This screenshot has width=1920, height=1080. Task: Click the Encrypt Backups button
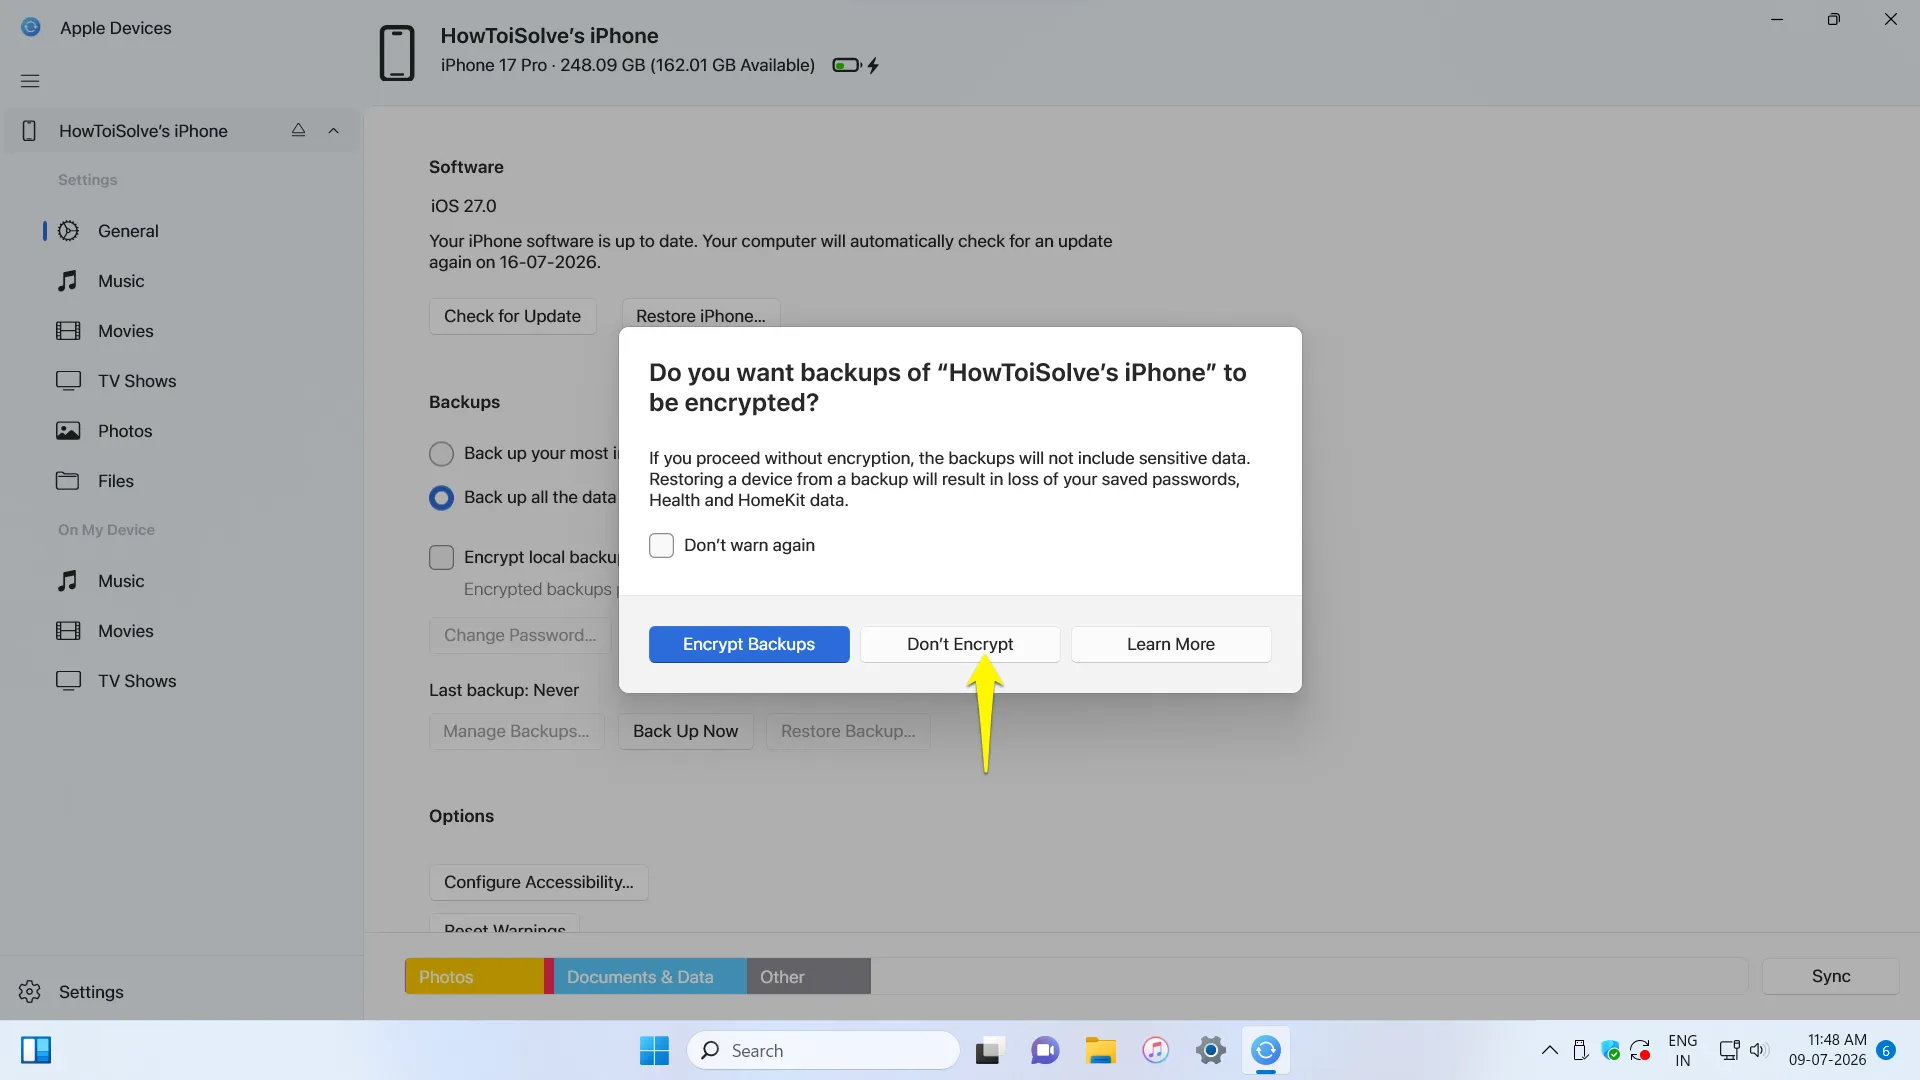pos(749,644)
